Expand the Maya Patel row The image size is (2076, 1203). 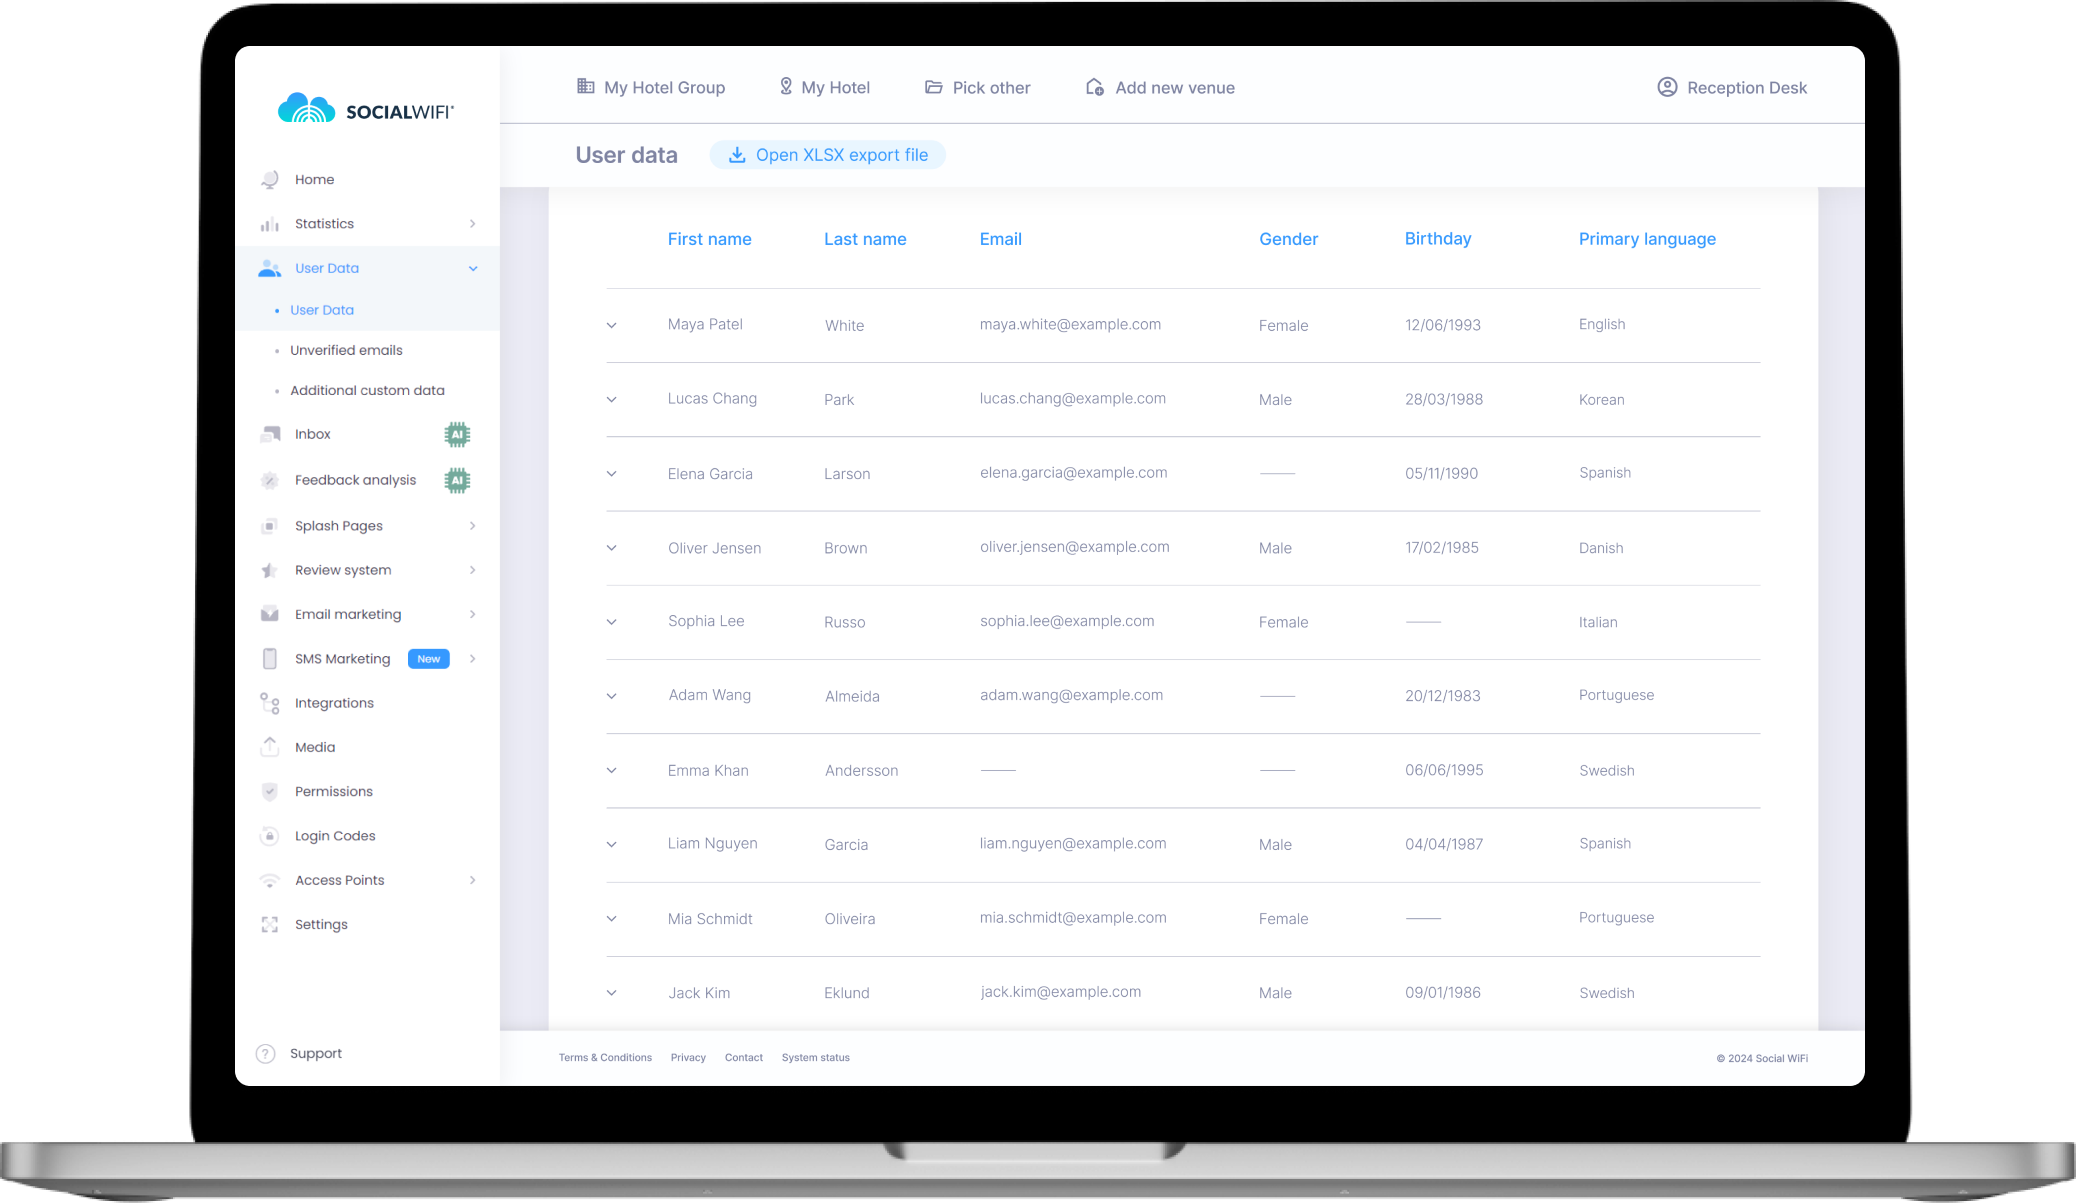(x=612, y=325)
